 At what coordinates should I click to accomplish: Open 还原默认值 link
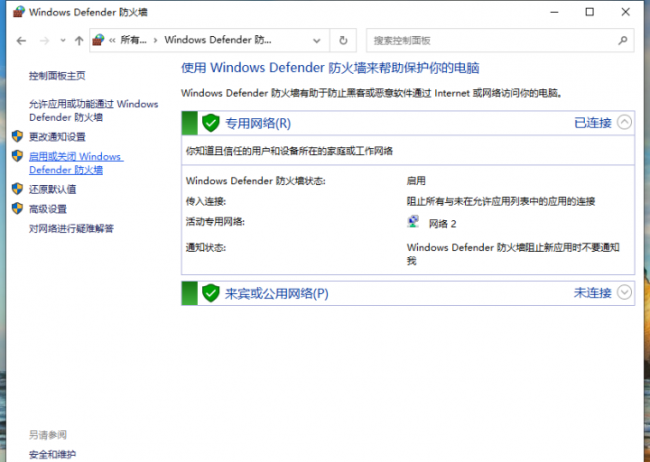[x=52, y=189]
